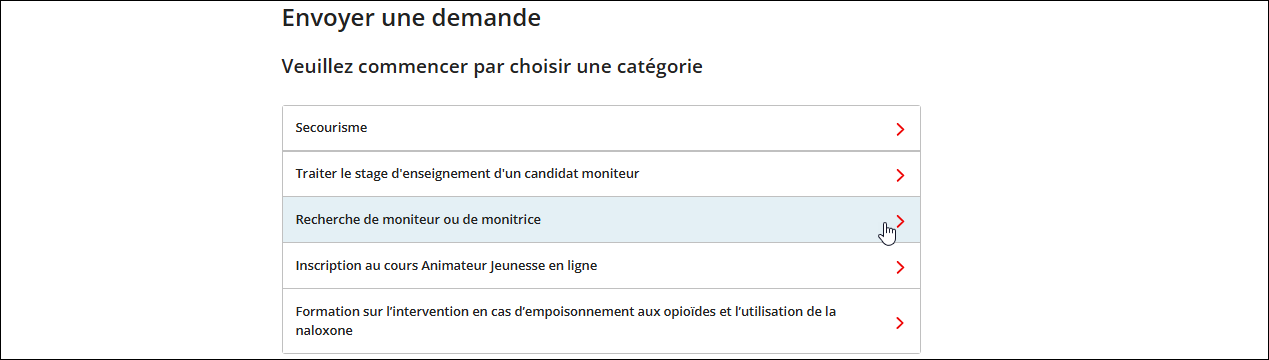Screen dimensions: 1269x360
Task: Choose Recherche de moniteur ou de monitrice
Action: tap(601, 220)
